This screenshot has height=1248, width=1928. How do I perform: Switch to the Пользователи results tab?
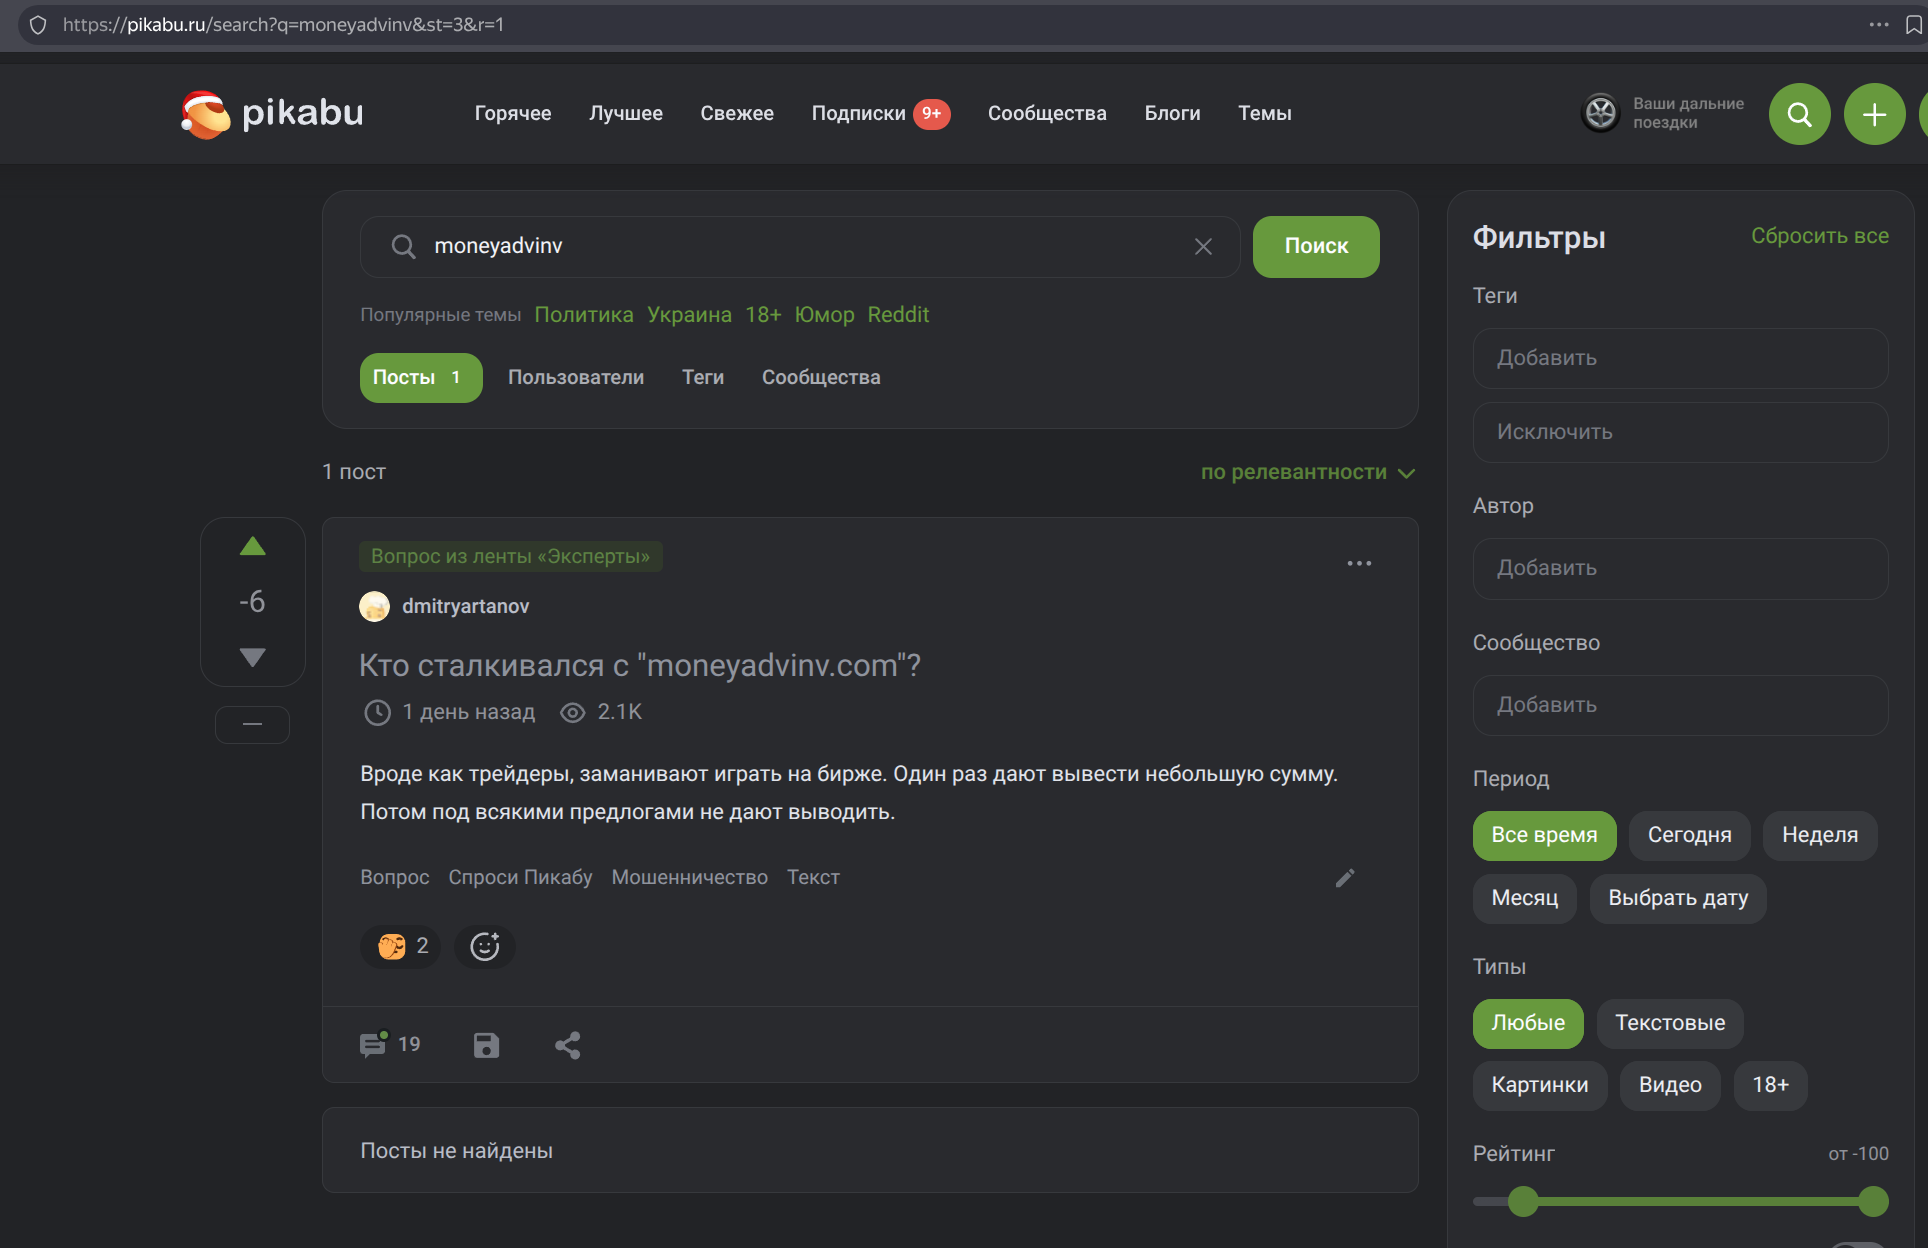(576, 378)
